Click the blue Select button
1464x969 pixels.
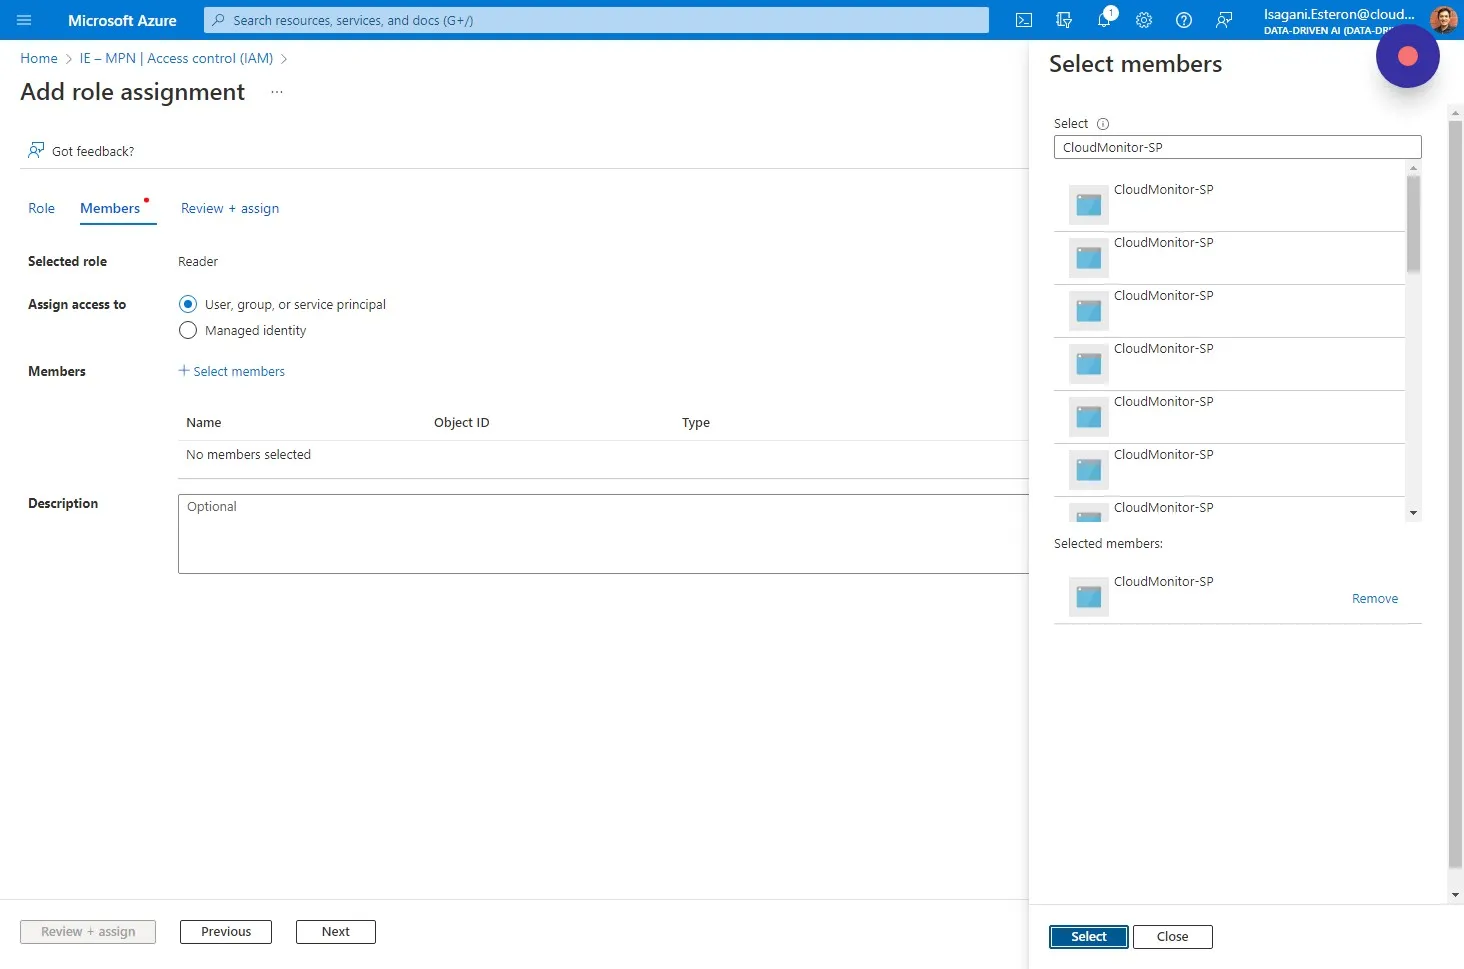pos(1089,937)
